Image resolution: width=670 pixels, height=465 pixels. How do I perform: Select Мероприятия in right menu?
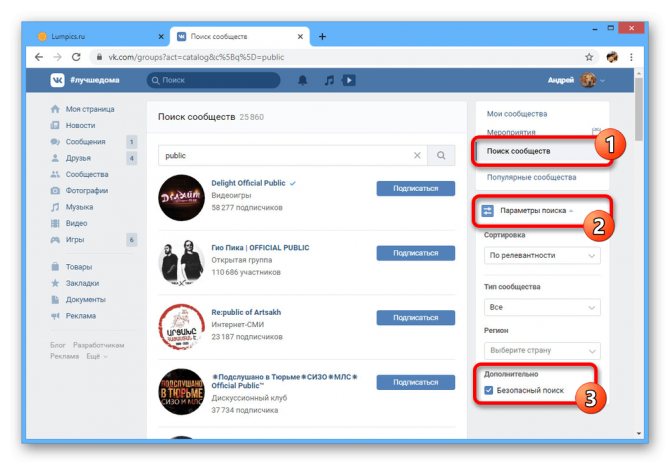(x=511, y=132)
